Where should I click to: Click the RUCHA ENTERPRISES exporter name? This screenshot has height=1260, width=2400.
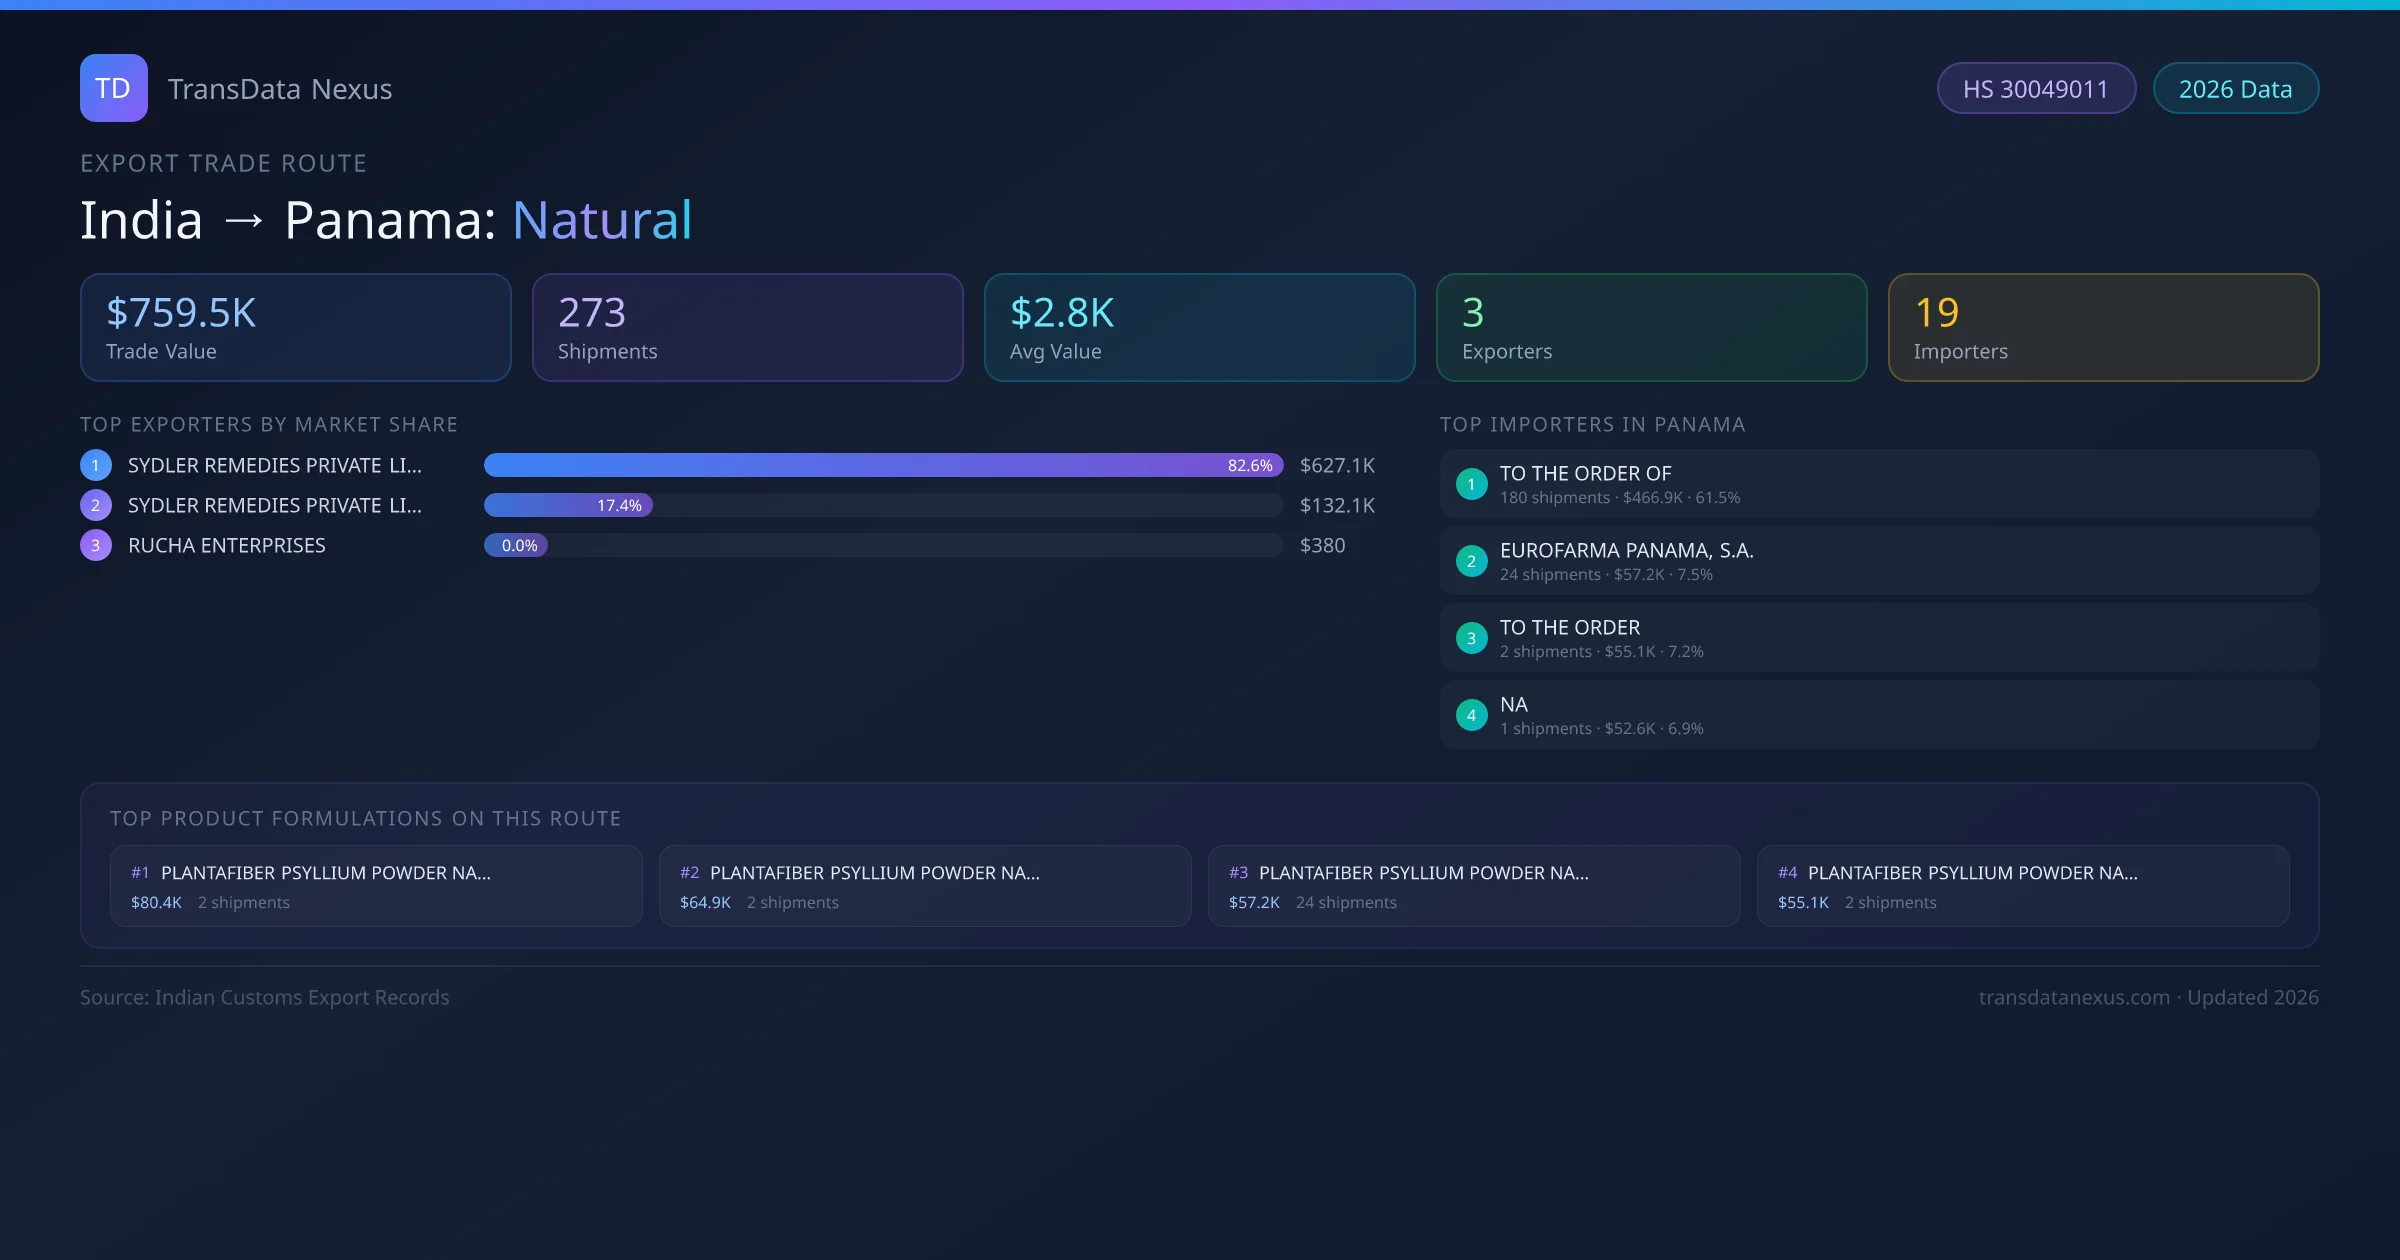coord(227,545)
